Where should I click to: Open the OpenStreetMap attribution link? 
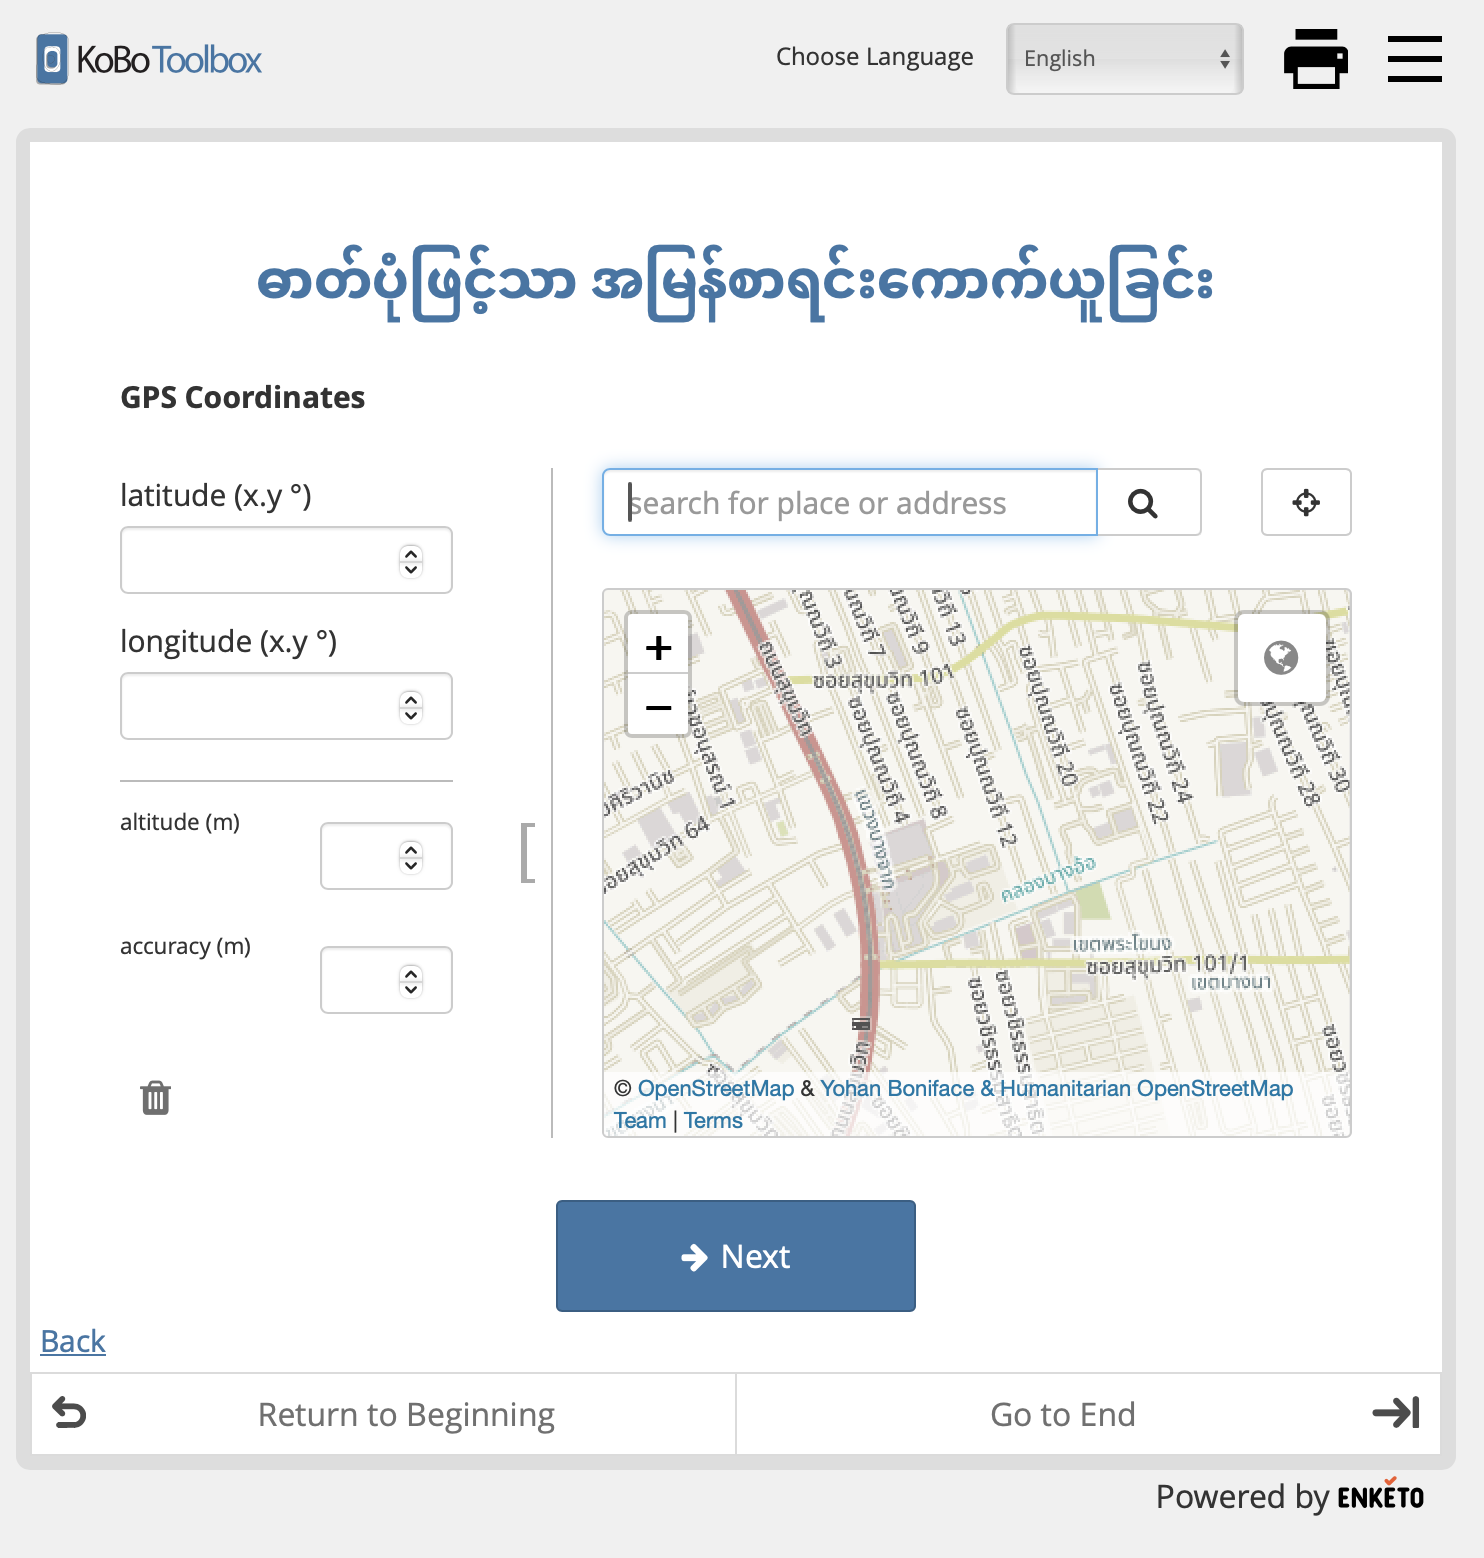pyautogui.click(x=715, y=1088)
